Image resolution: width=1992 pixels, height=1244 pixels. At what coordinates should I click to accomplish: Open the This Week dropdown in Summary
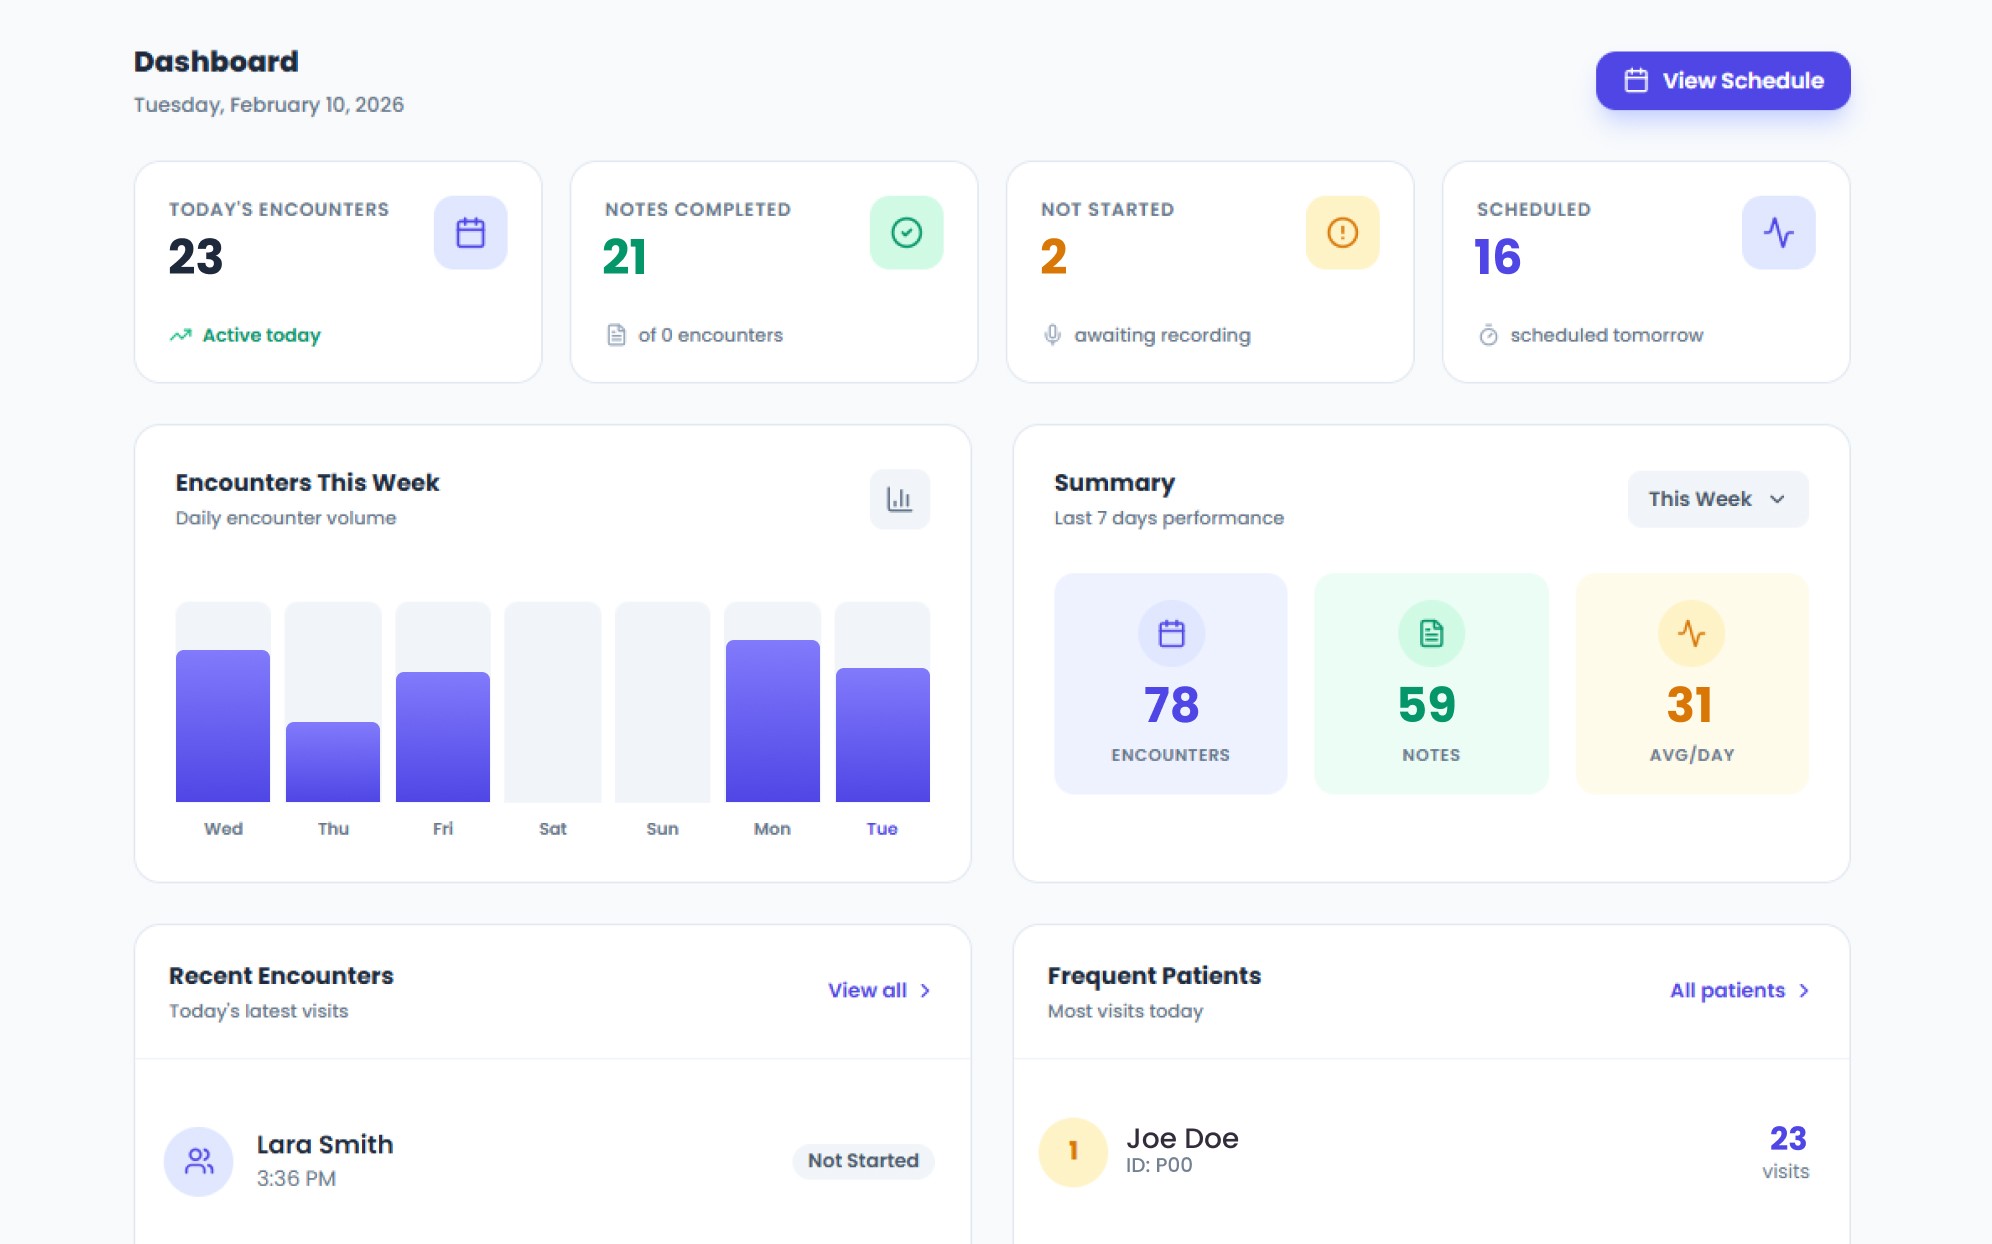1717,499
